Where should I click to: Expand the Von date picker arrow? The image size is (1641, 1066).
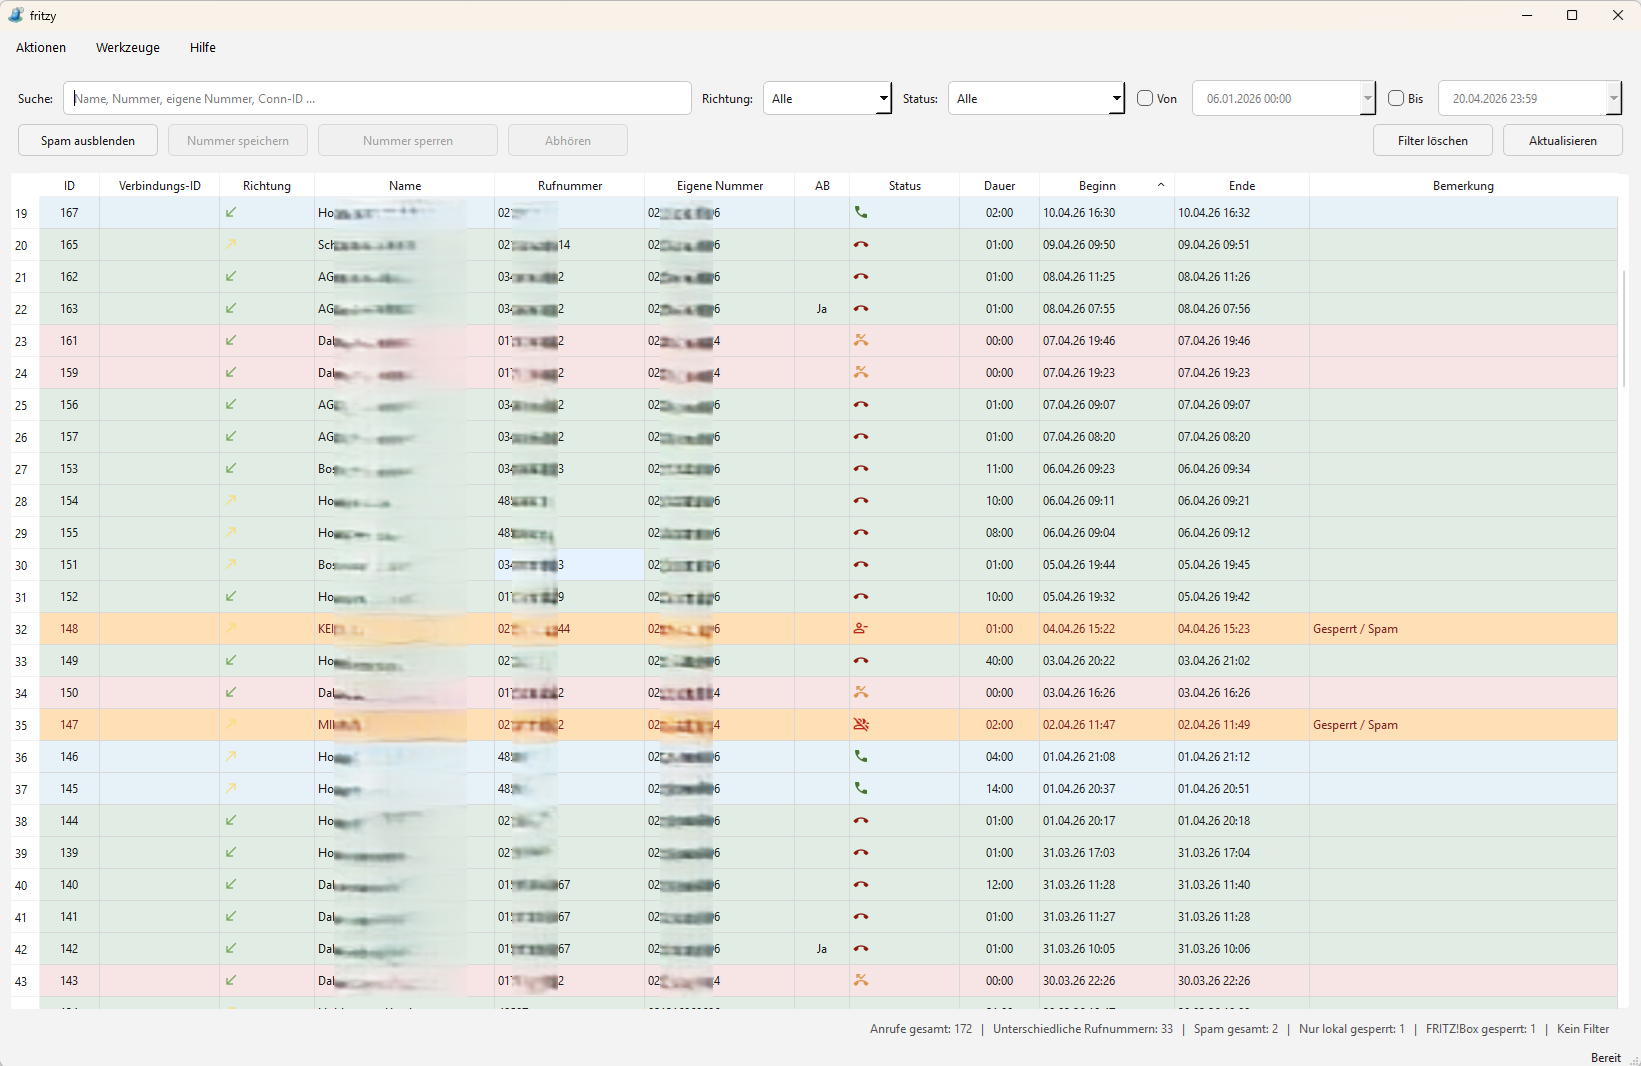(x=1368, y=98)
